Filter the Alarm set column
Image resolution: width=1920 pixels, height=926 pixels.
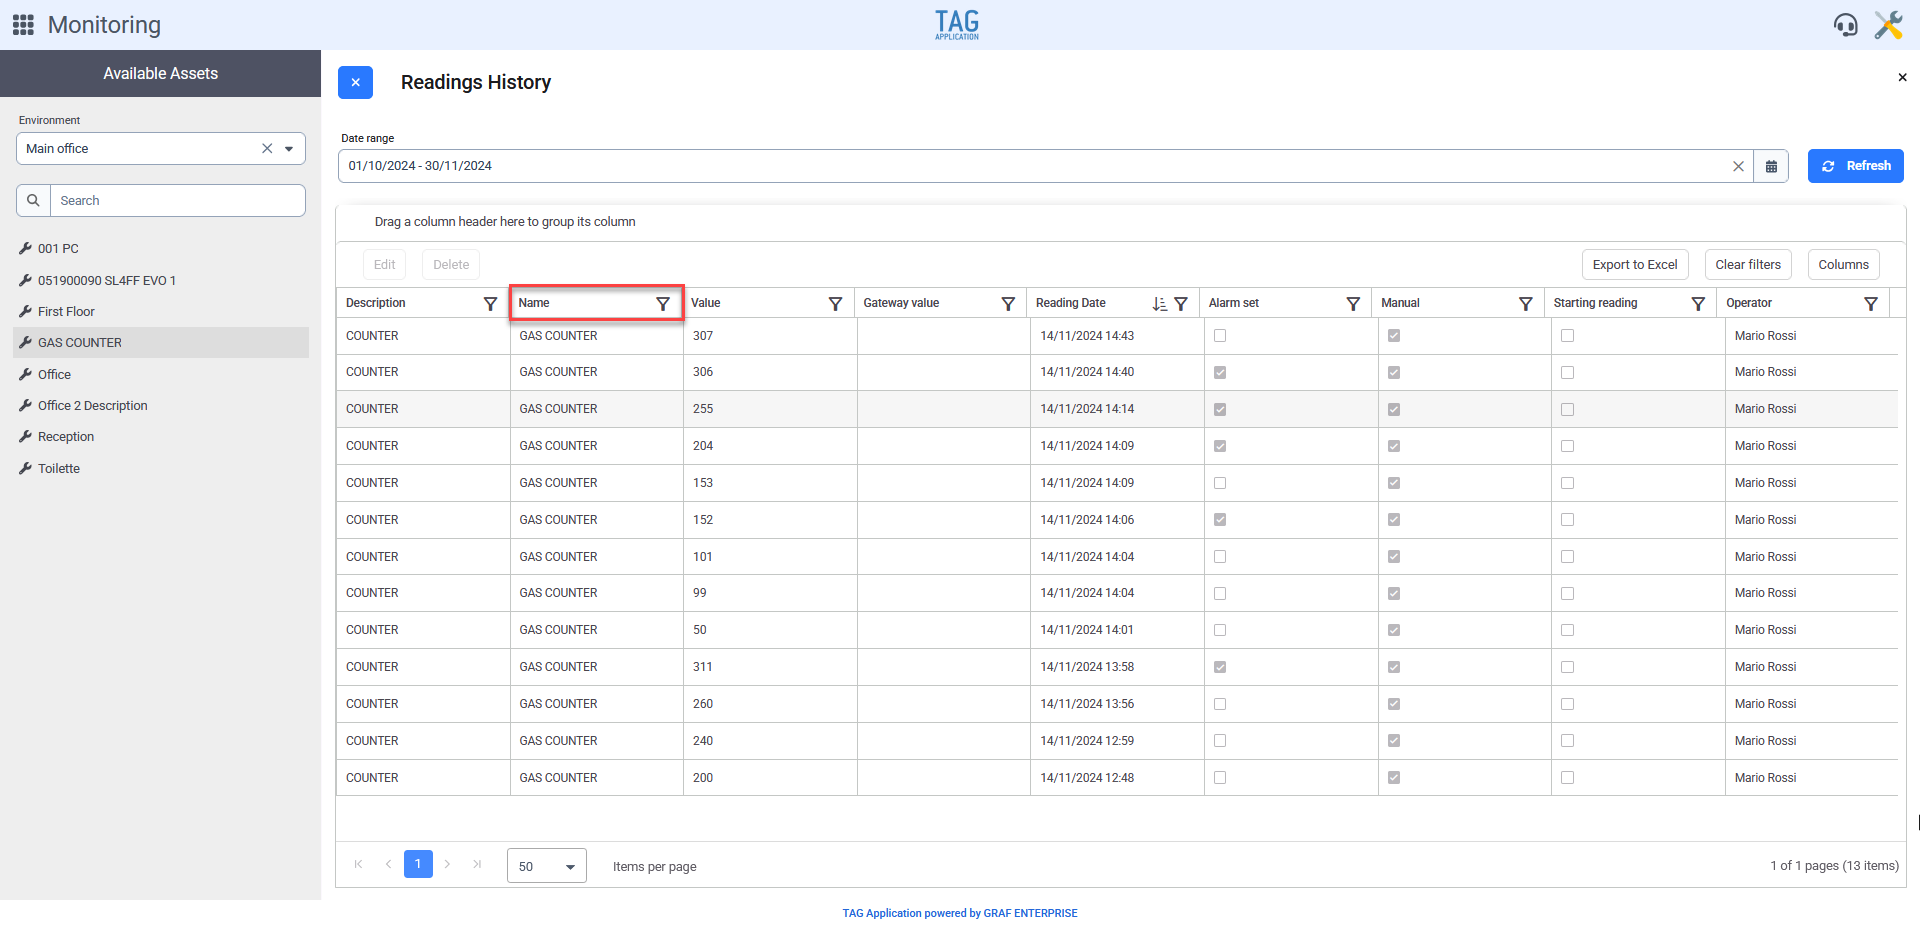(1353, 303)
